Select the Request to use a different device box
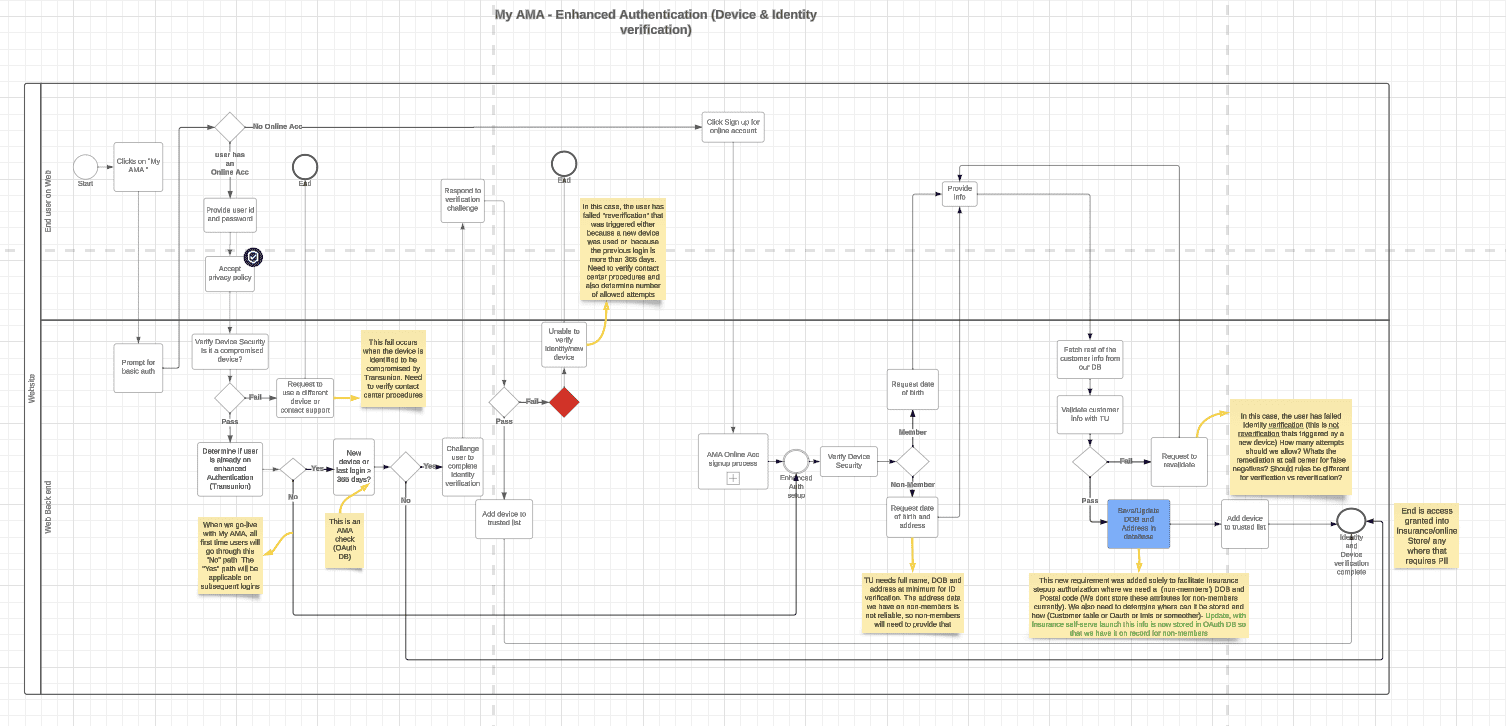 [304, 397]
